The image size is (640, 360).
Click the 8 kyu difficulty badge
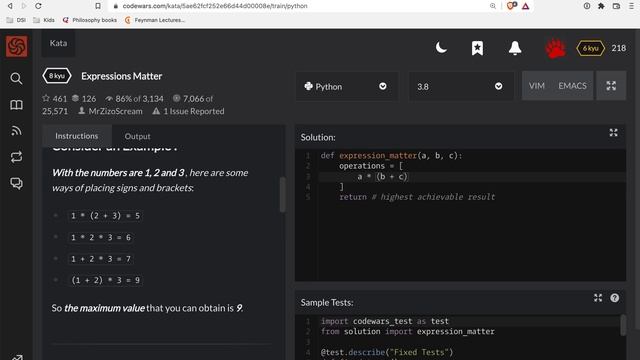pyautogui.click(x=57, y=76)
